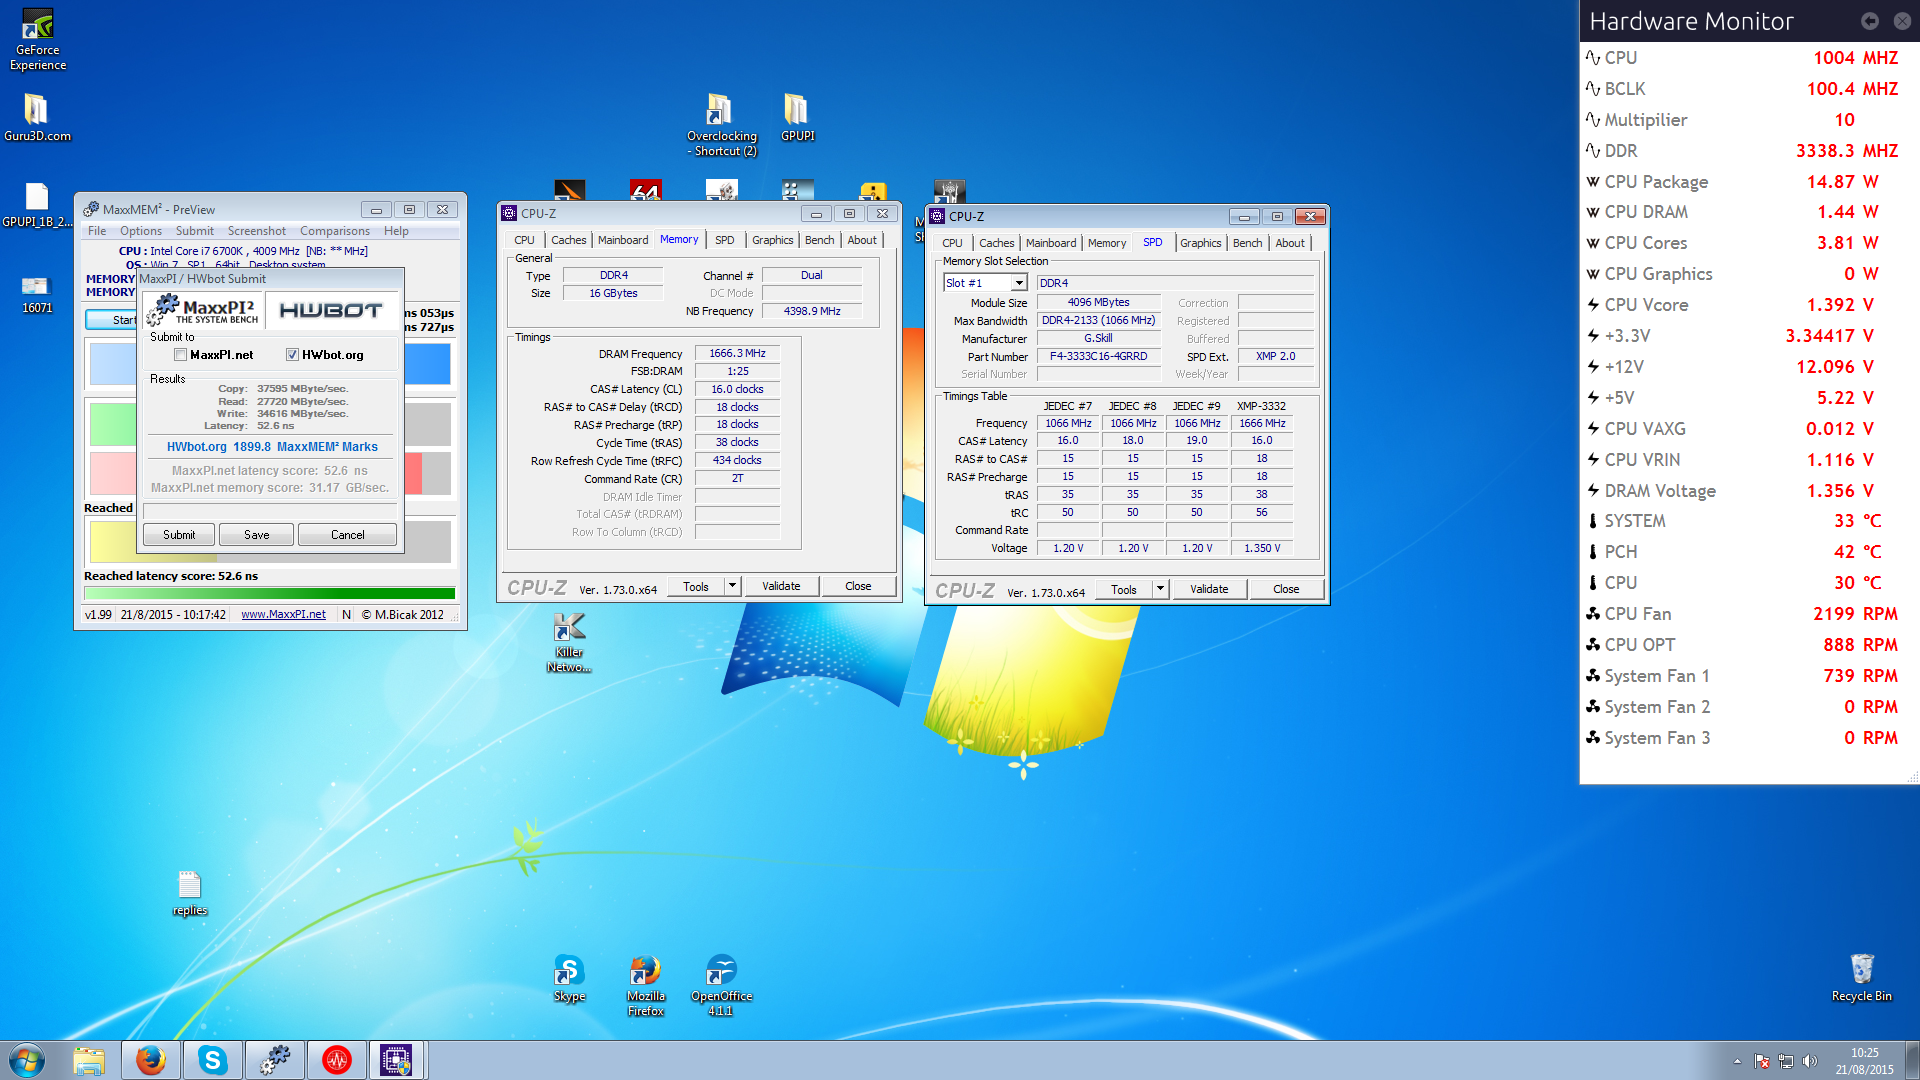1920x1080 pixels.
Task: Switch to Mainboard tab in Memory CPU-Z
Action: (x=623, y=240)
